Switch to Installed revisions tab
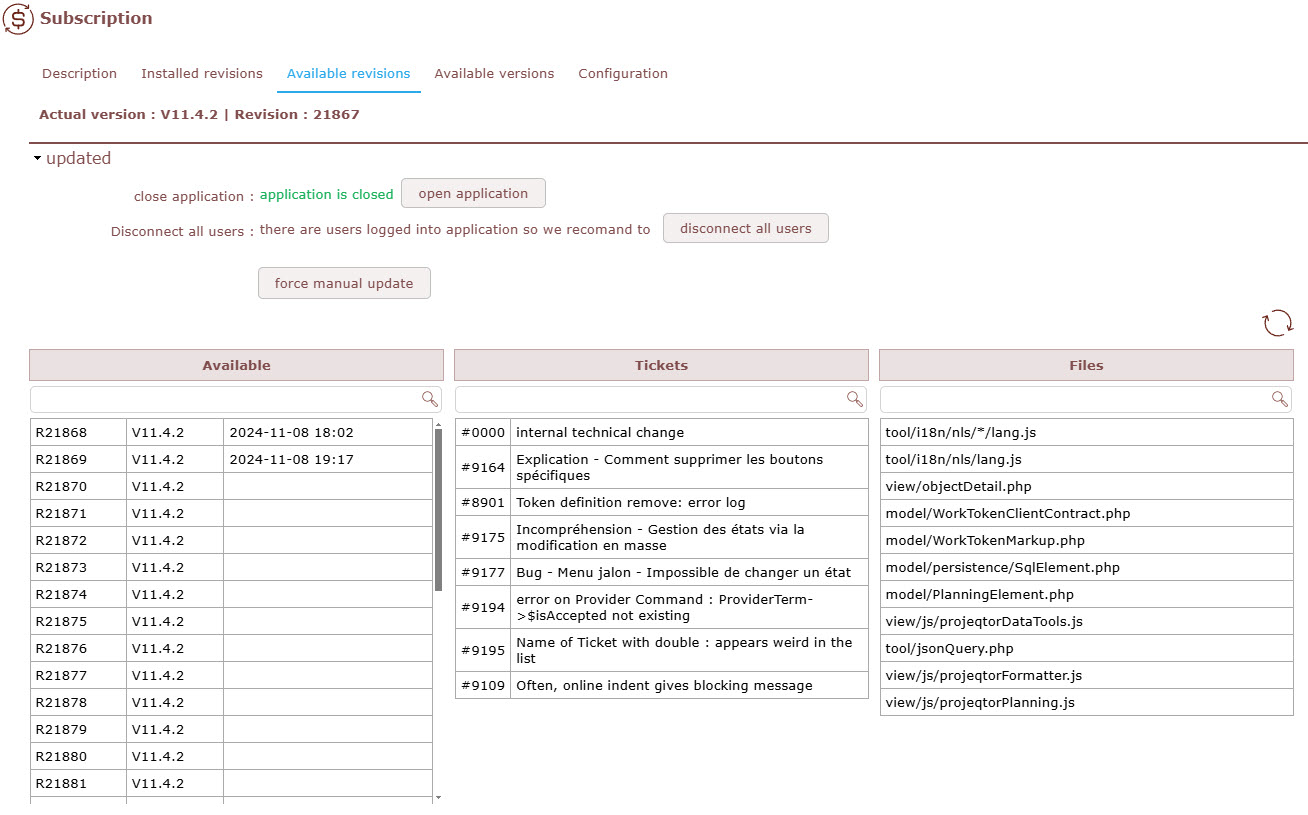The height and width of the screenshot is (815, 1308). coord(201,74)
